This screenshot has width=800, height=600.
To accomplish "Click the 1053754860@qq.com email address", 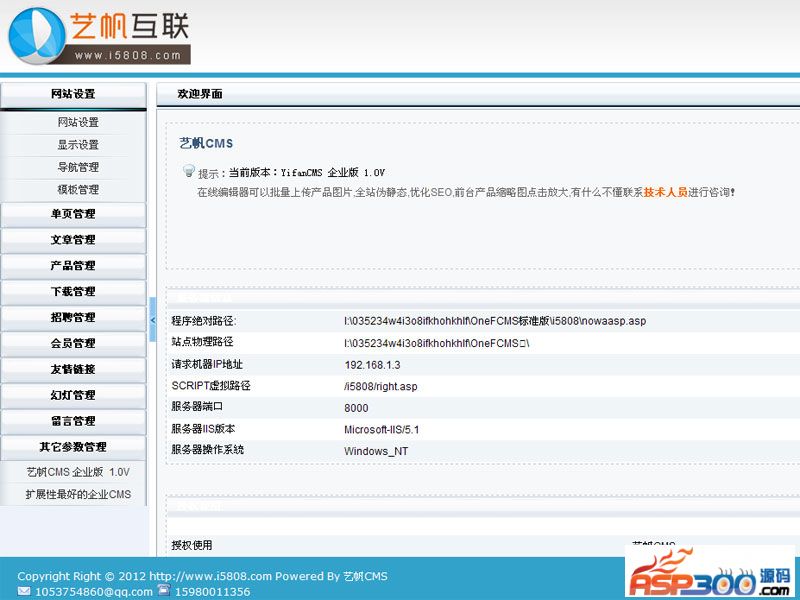I will coord(93,592).
